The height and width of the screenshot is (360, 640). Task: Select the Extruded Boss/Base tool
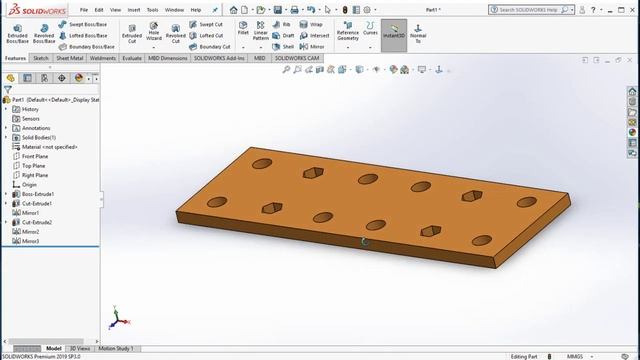pyautogui.click(x=18, y=33)
